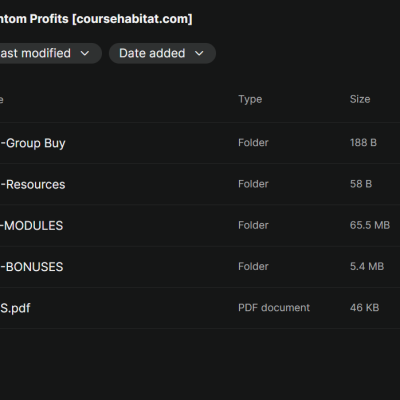Sort the list by the Type column
400x400 pixels.
tap(250, 99)
